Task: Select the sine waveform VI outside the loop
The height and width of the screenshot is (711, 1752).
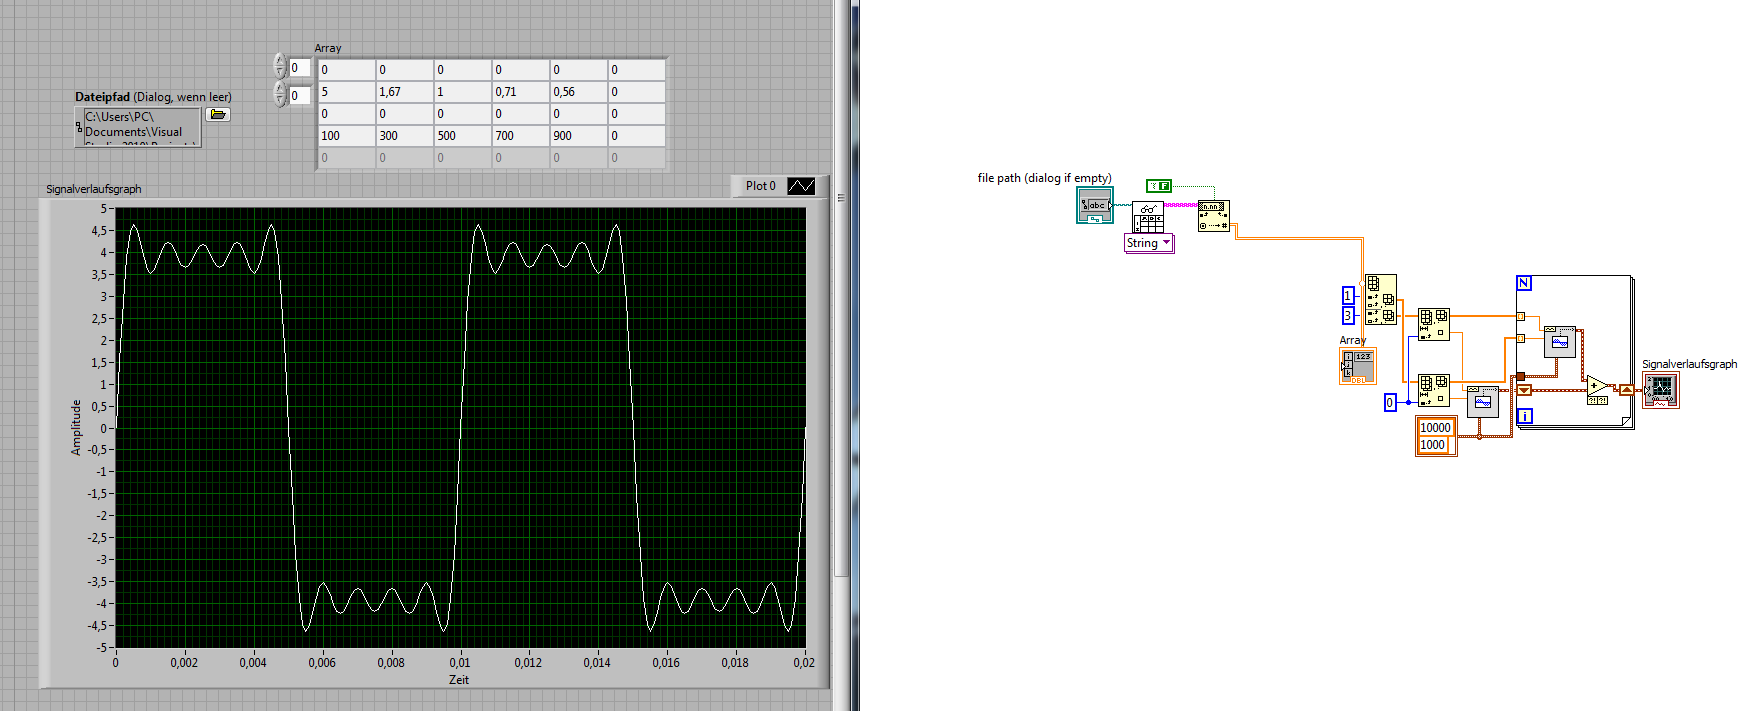Action: click(1483, 402)
